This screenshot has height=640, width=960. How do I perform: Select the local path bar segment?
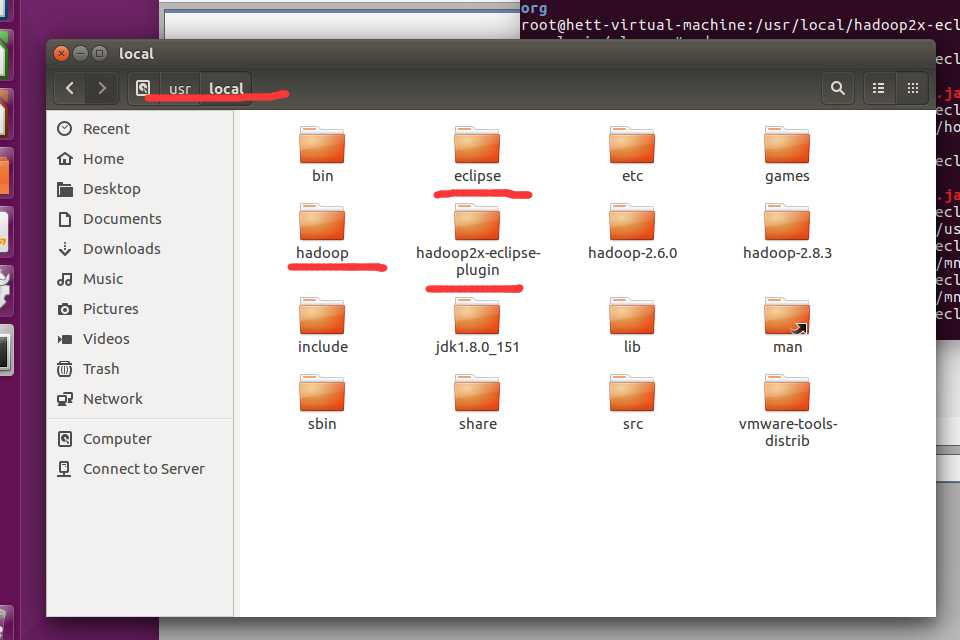point(226,89)
